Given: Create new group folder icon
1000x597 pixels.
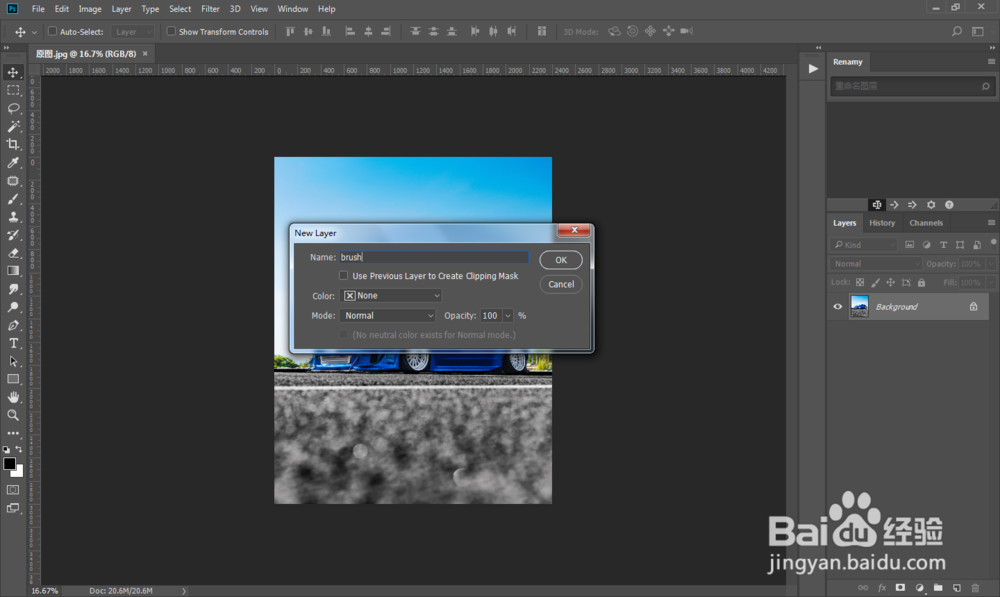Looking at the screenshot, I should pos(938,587).
